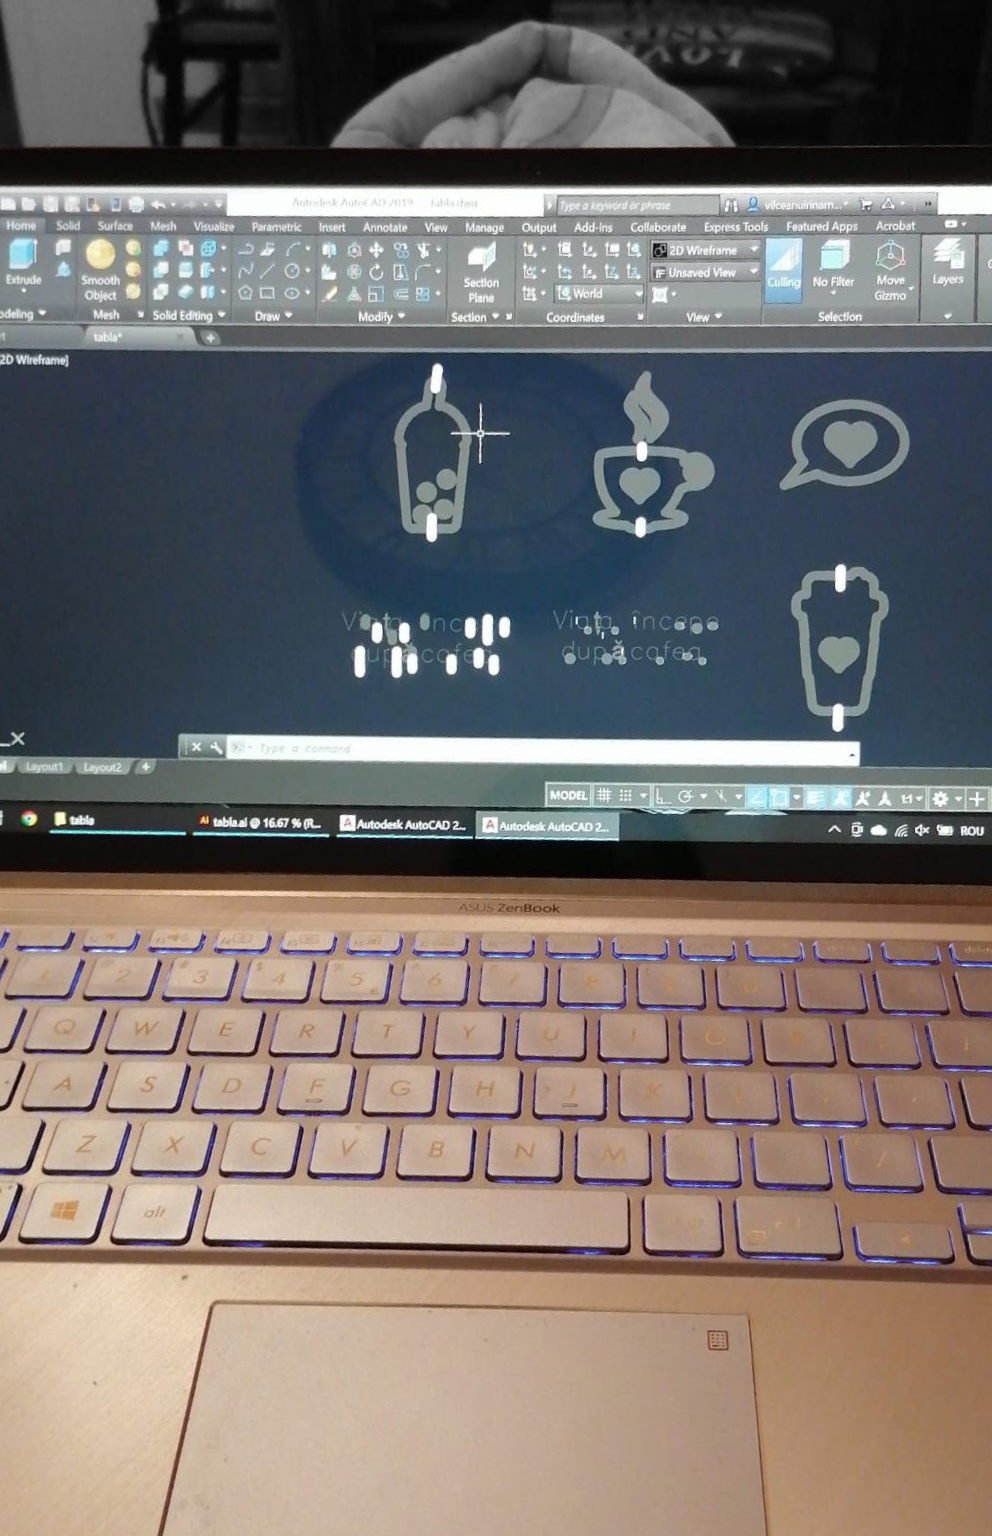Toggle grid display in the status bar
The height and width of the screenshot is (1536, 992).
click(604, 796)
